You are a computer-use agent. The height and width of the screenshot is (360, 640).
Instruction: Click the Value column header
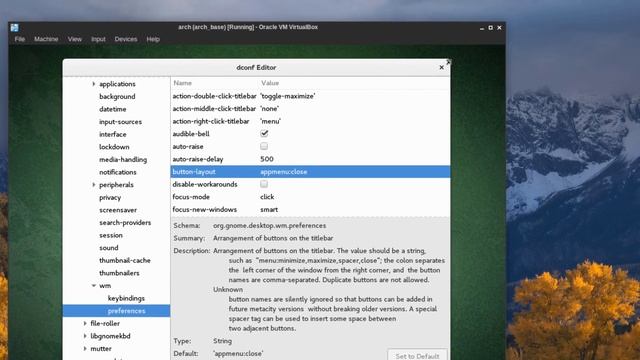270,83
